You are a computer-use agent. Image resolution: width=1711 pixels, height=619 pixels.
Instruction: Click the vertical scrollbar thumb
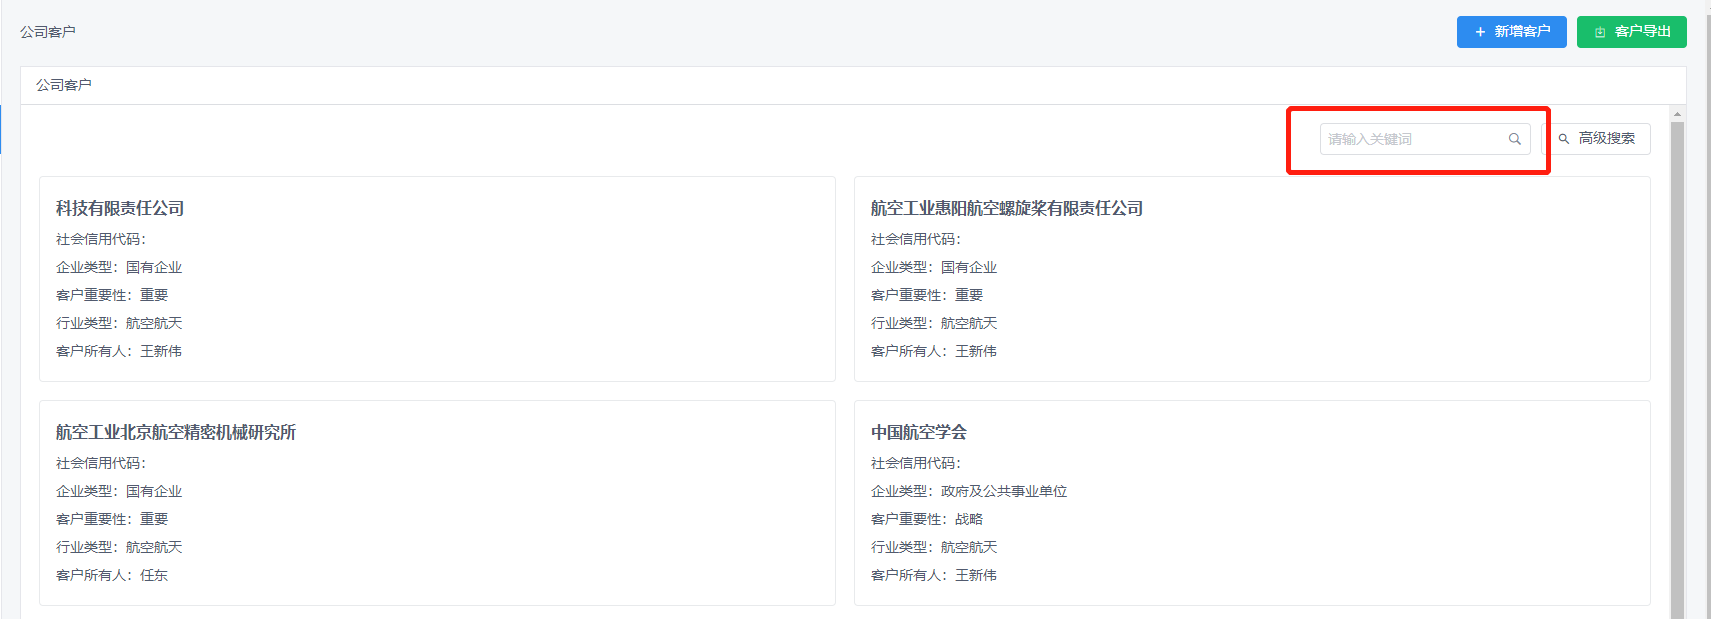pos(1677,360)
